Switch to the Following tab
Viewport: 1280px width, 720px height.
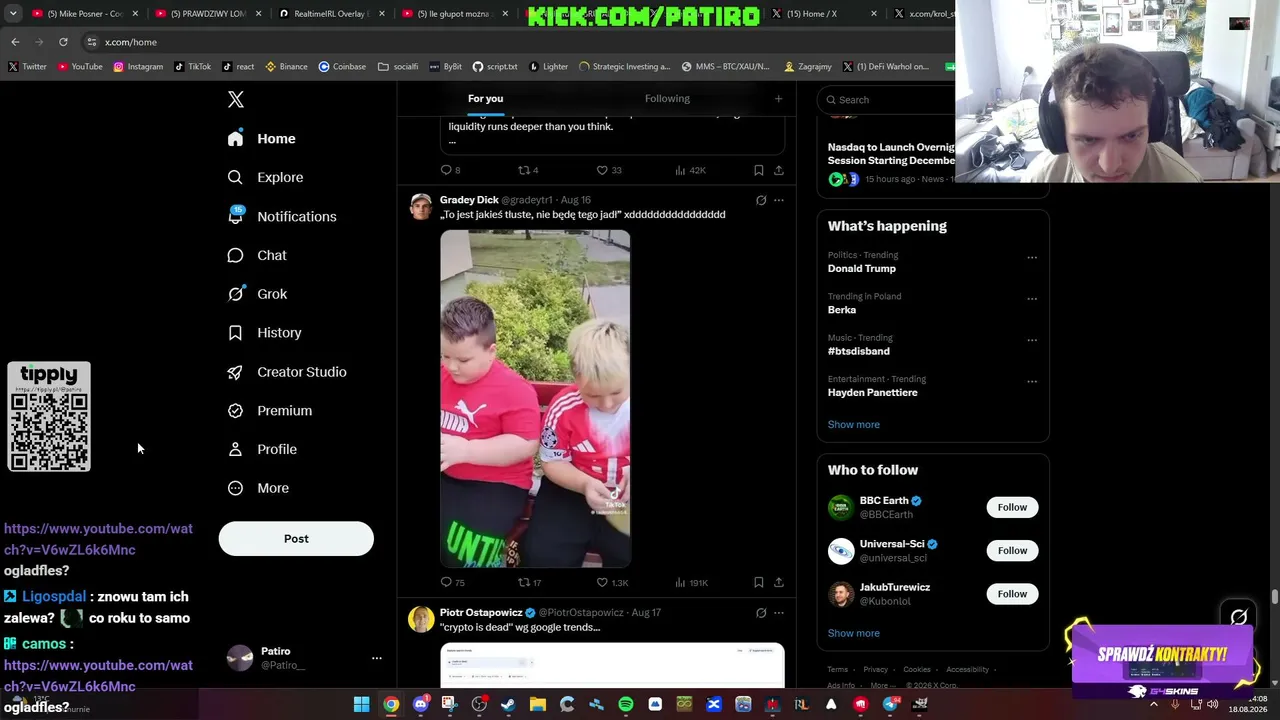click(x=667, y=98)
